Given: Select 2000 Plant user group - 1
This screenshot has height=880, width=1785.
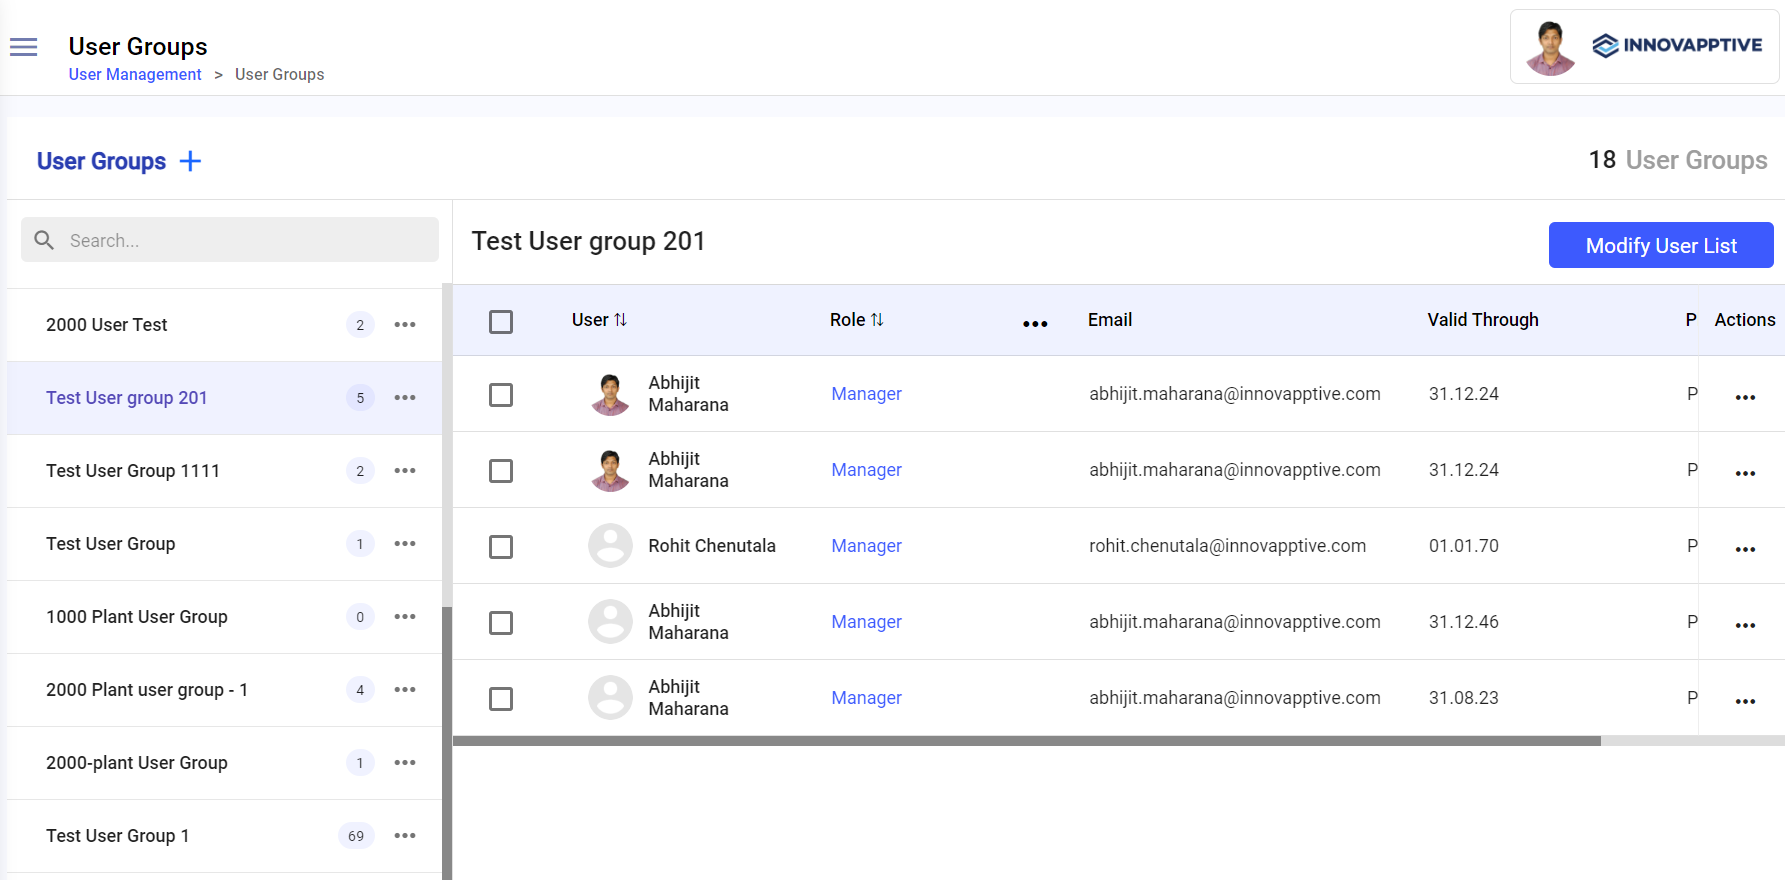Looking at the screenshot, I should pyautogui.click(x=147, y=690).
